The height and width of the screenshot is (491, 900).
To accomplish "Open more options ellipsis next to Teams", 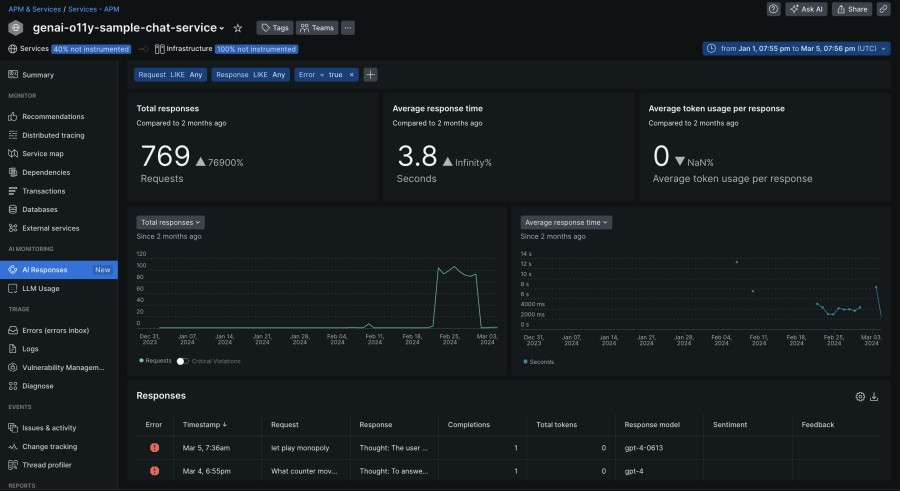I will [x=348, y=28].
